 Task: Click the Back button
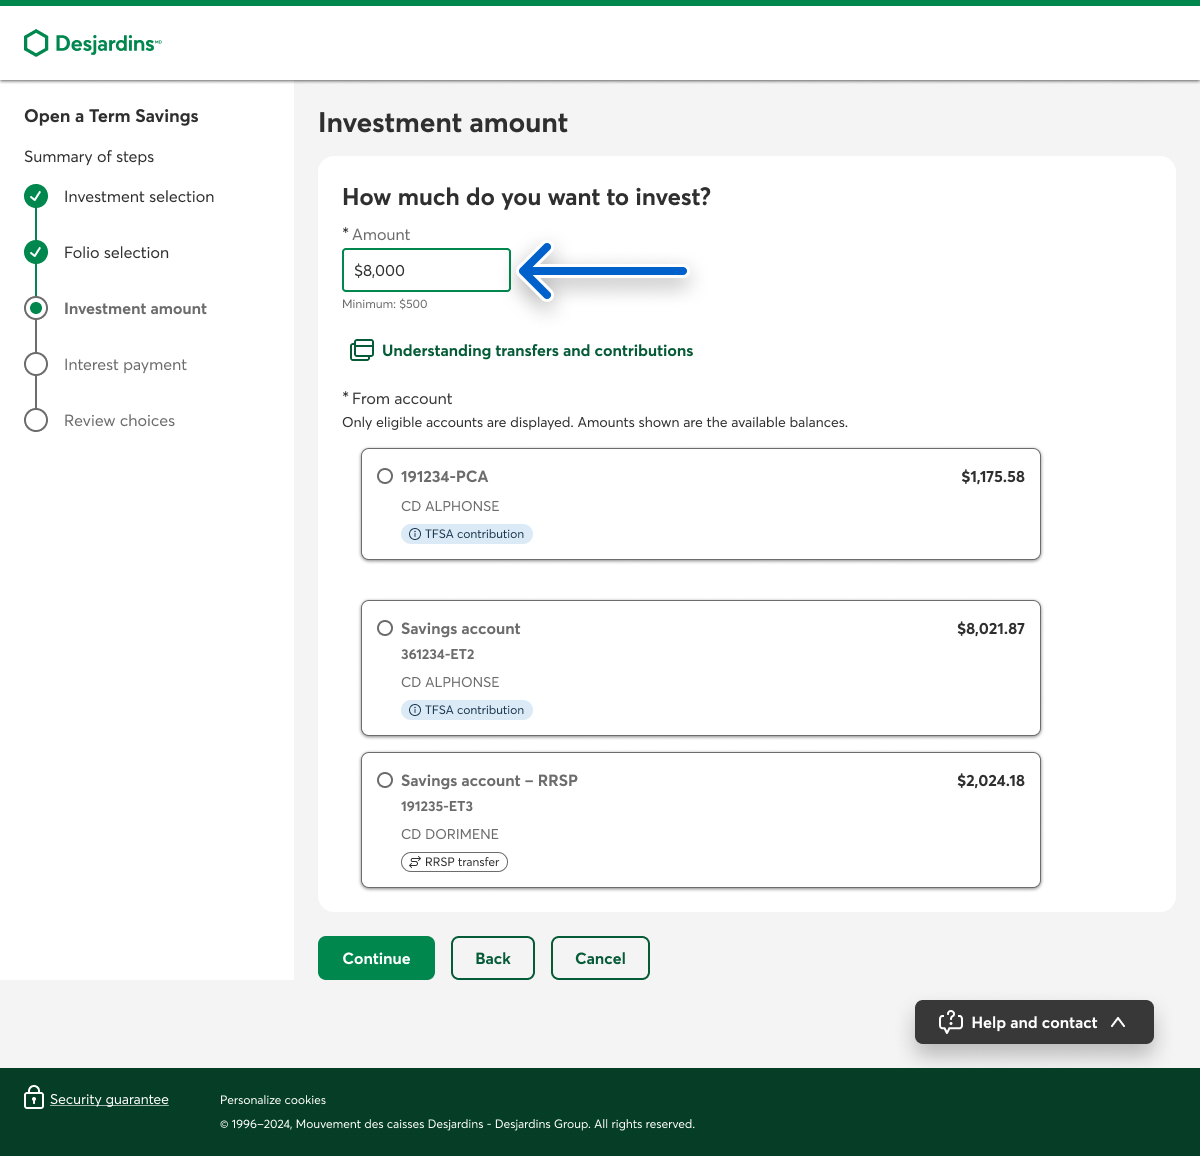[x=493, y=958]
